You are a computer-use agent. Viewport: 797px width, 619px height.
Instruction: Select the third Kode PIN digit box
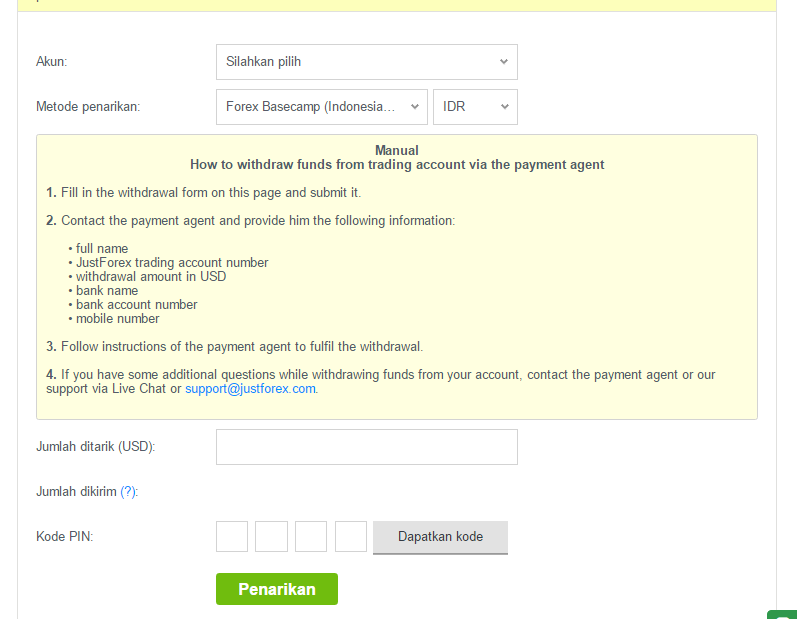point(311,536)
